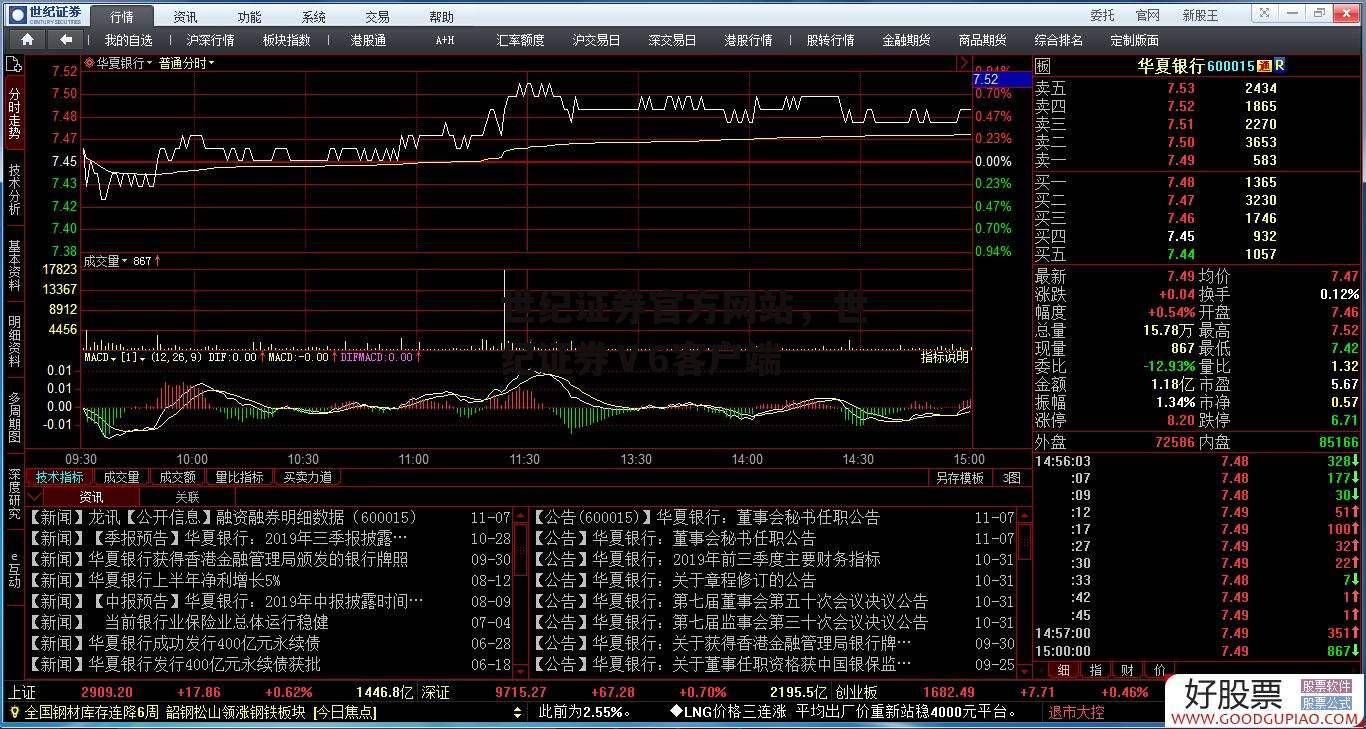Click the add page icon above 分时走势
Viewport: 1366px width, 729px height.
click(x=13, y=64)
